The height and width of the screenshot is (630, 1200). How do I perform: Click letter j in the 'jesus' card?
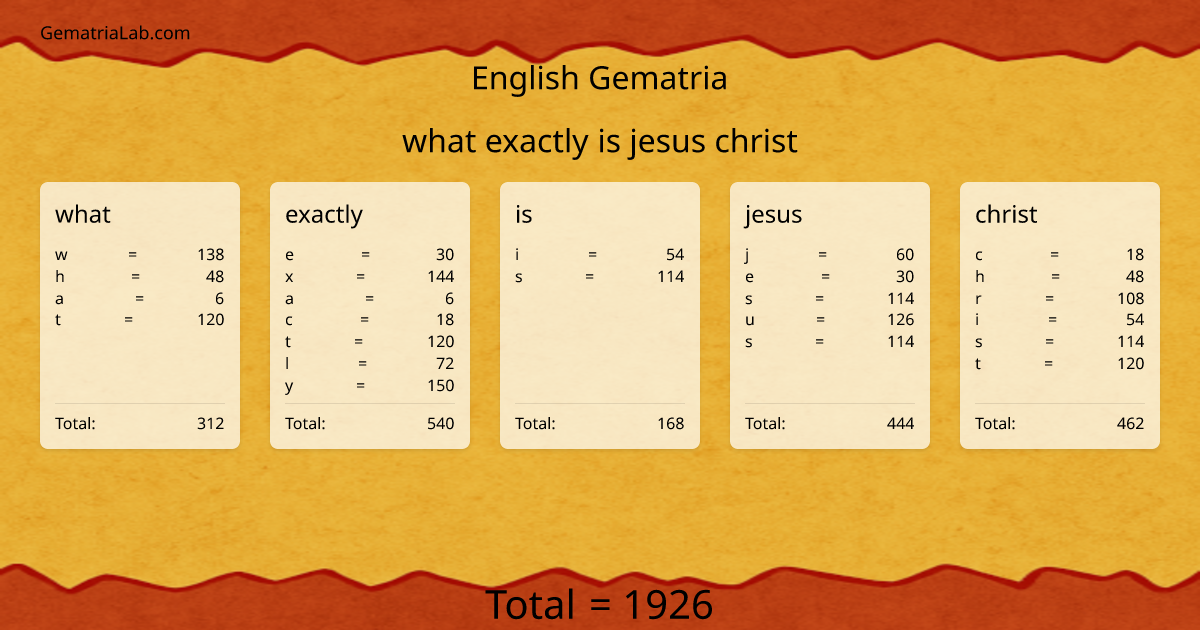(x=747, y=255)
